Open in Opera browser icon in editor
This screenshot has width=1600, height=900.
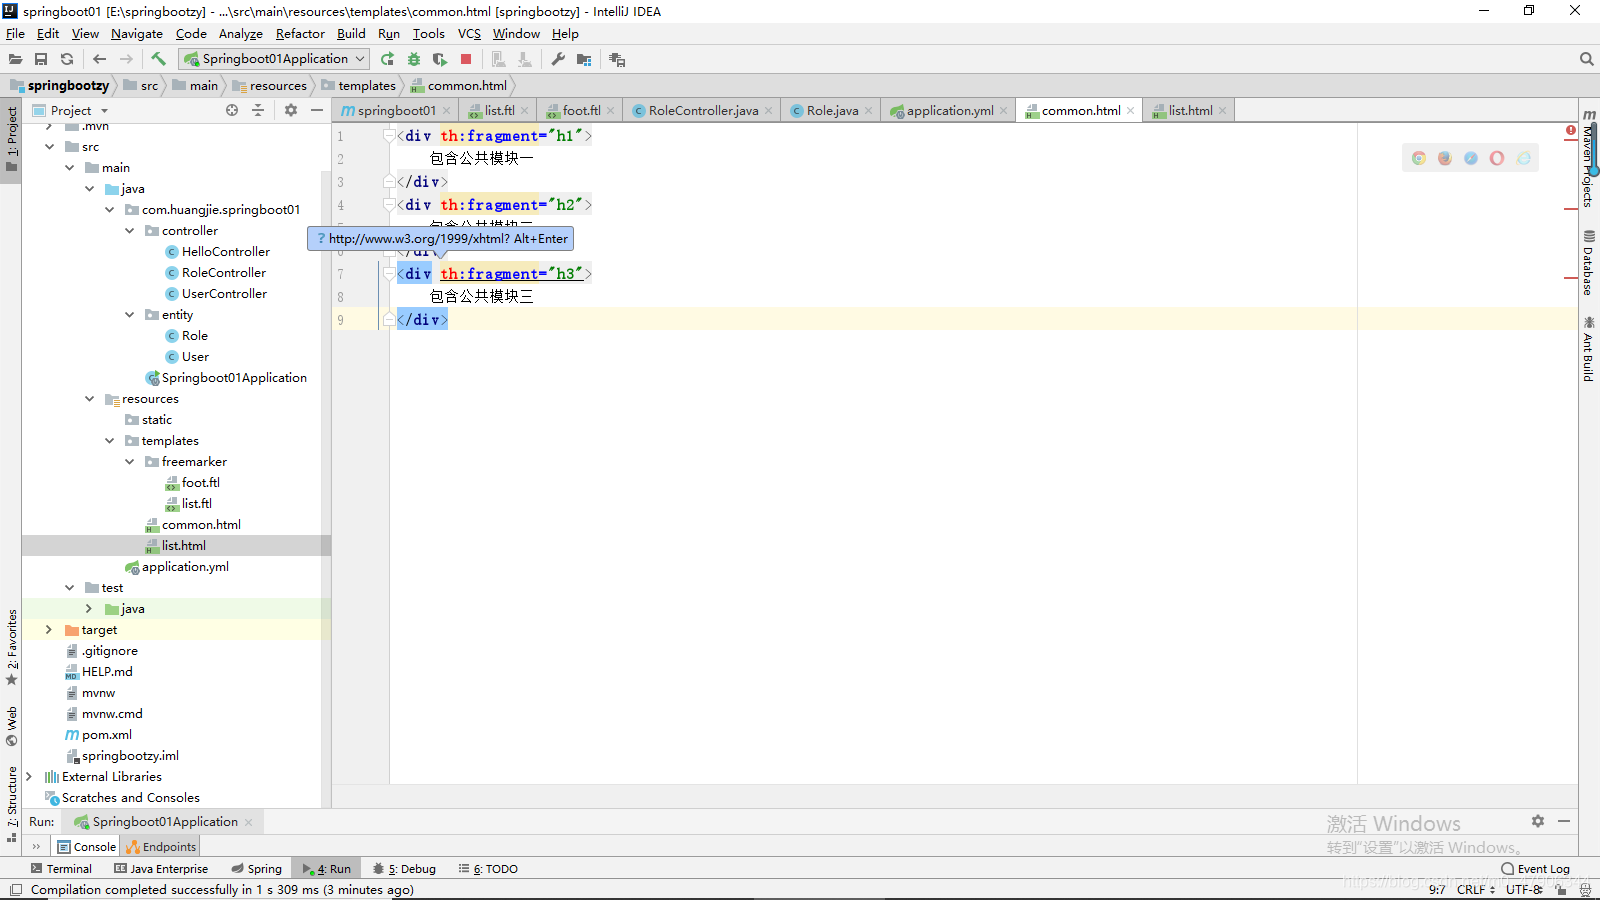[1497, 158]
